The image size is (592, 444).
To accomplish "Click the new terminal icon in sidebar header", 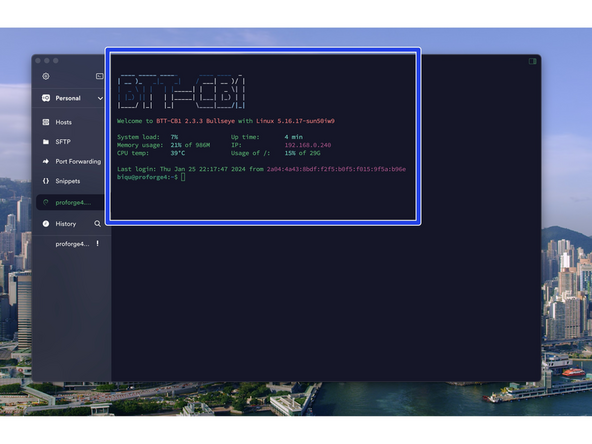I will tap(100, 76).
